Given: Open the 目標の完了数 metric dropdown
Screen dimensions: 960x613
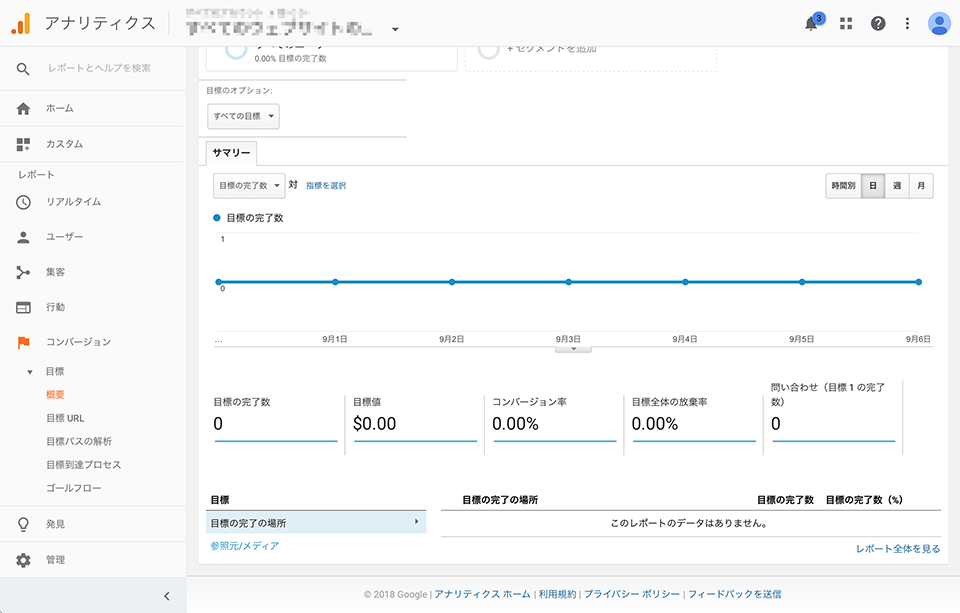Looking at the screenshot, I should click(x=249, y=186).
